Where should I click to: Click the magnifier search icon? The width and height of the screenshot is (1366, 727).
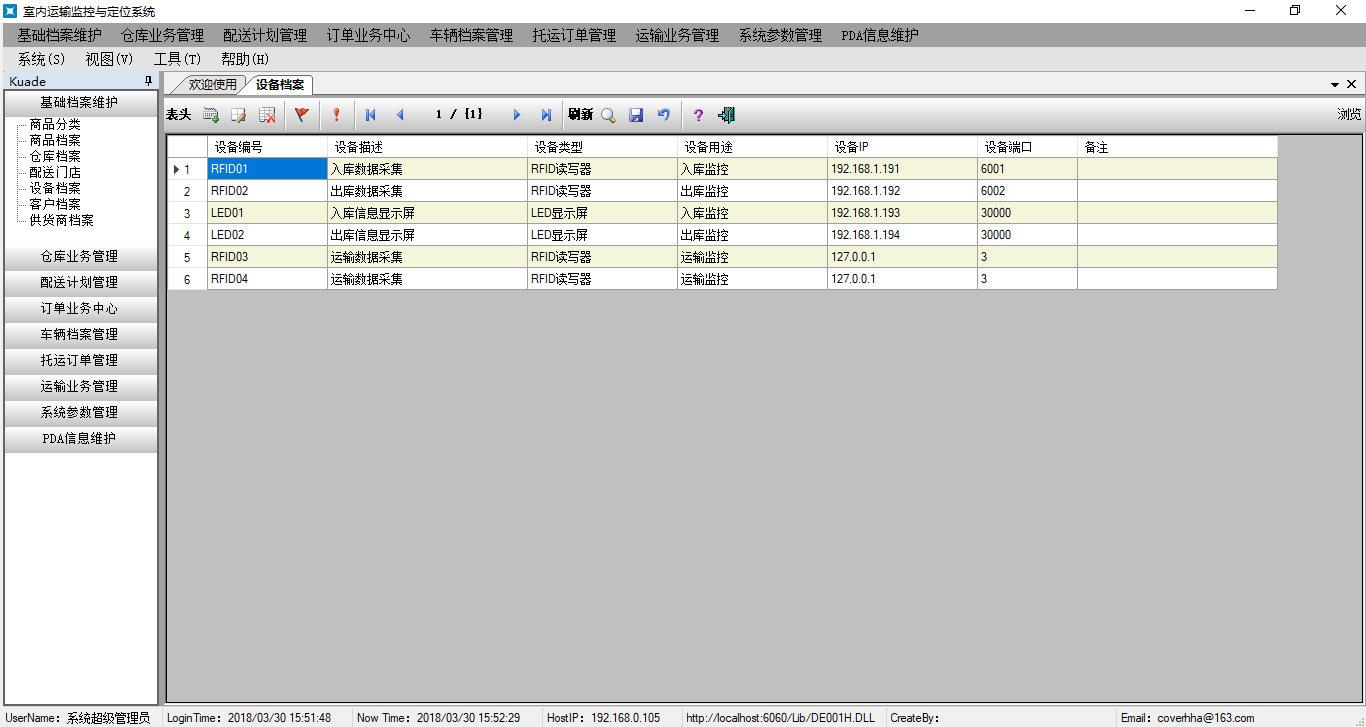click(608, 115)
